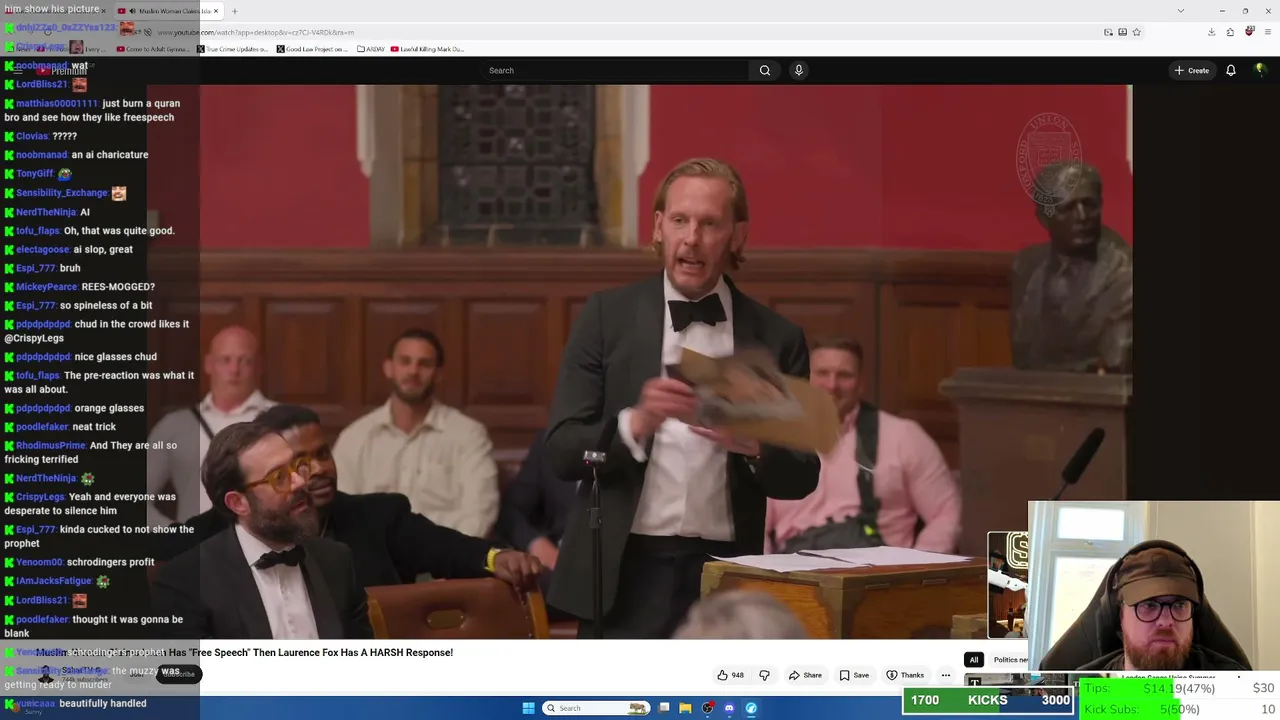Open Task View on the taskbar

pyautogui.click(x=664, y=708)
